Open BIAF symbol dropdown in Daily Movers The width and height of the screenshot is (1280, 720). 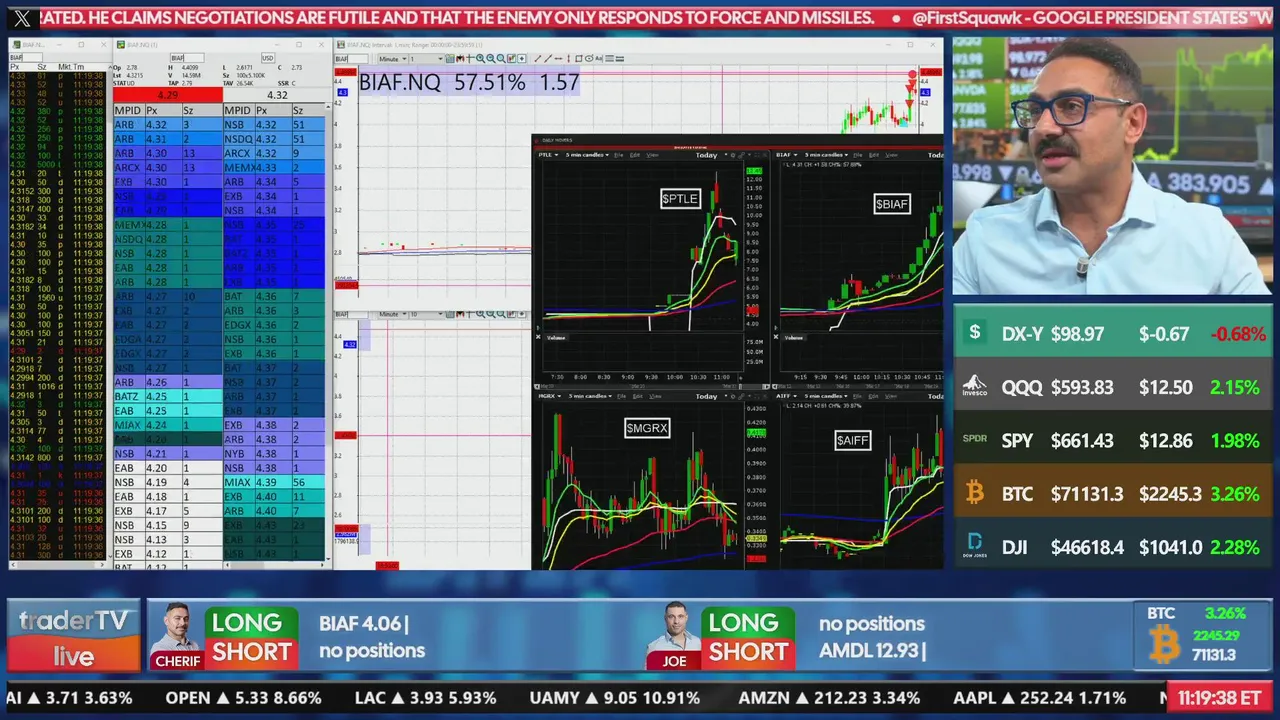[x=787, y=155]
